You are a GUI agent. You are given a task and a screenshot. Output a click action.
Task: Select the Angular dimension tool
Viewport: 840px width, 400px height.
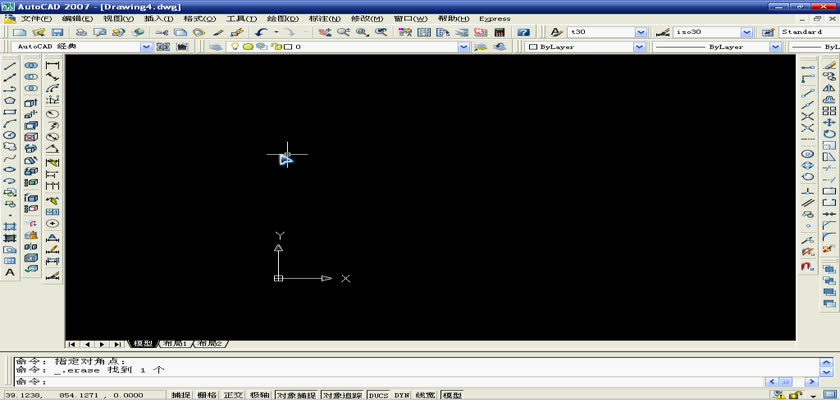click(x=52, y=148)
